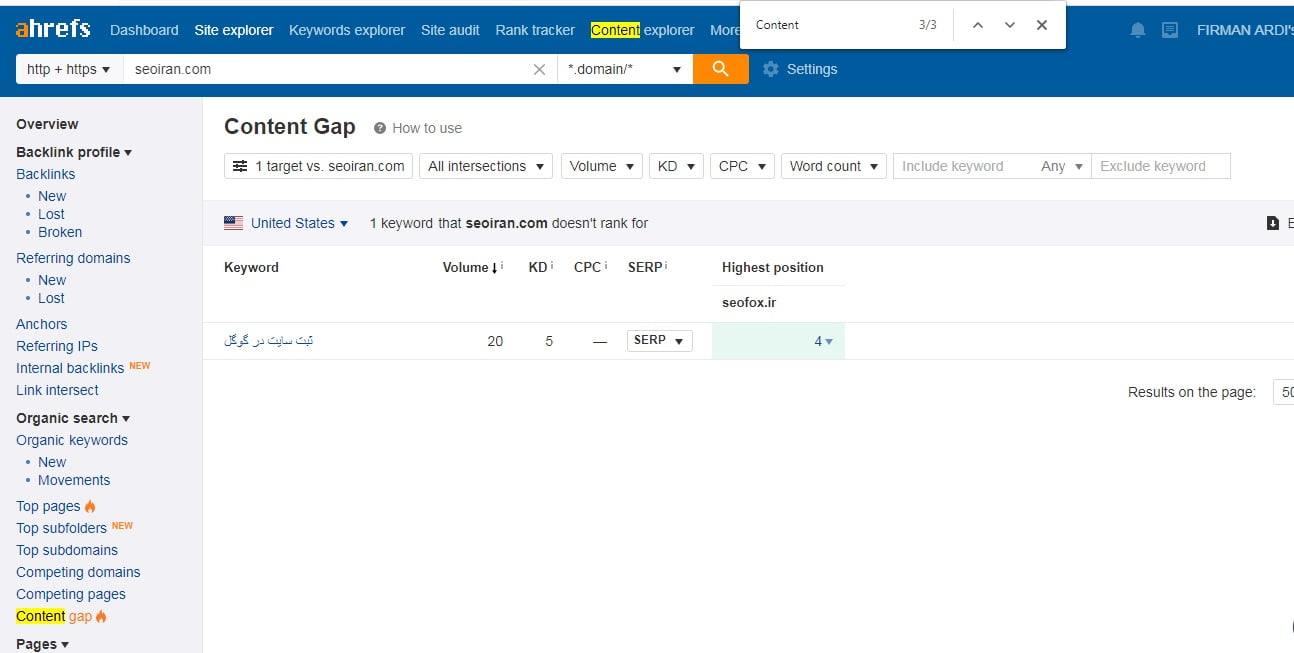Collapse the Backlink profile section
Viewport: 1294px width, 653px height.
click(74, 152)
